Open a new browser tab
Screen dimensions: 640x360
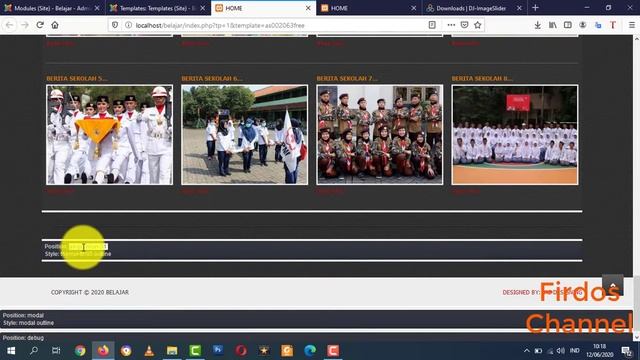click(x=536, y=8)
